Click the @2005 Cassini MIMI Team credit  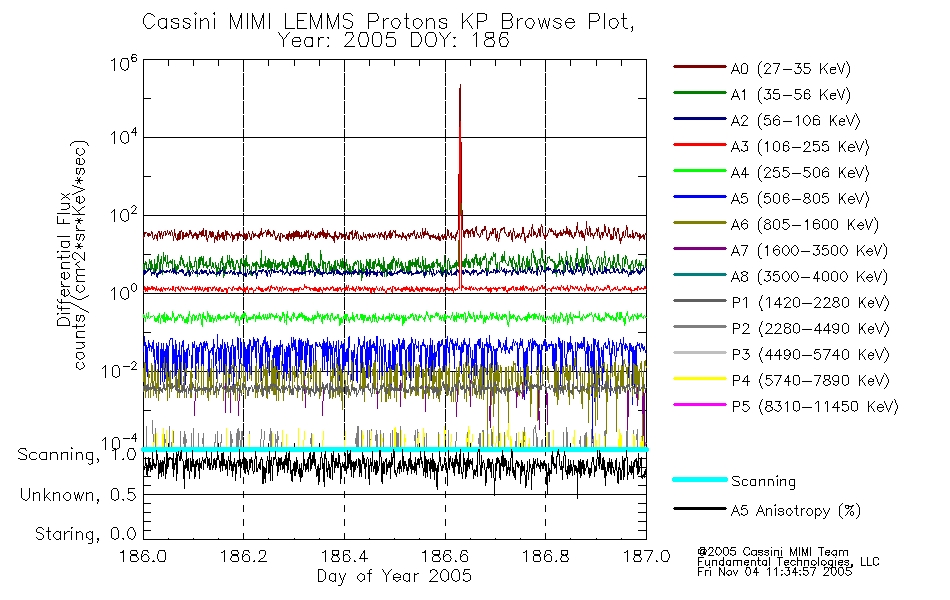pos(772,552)
